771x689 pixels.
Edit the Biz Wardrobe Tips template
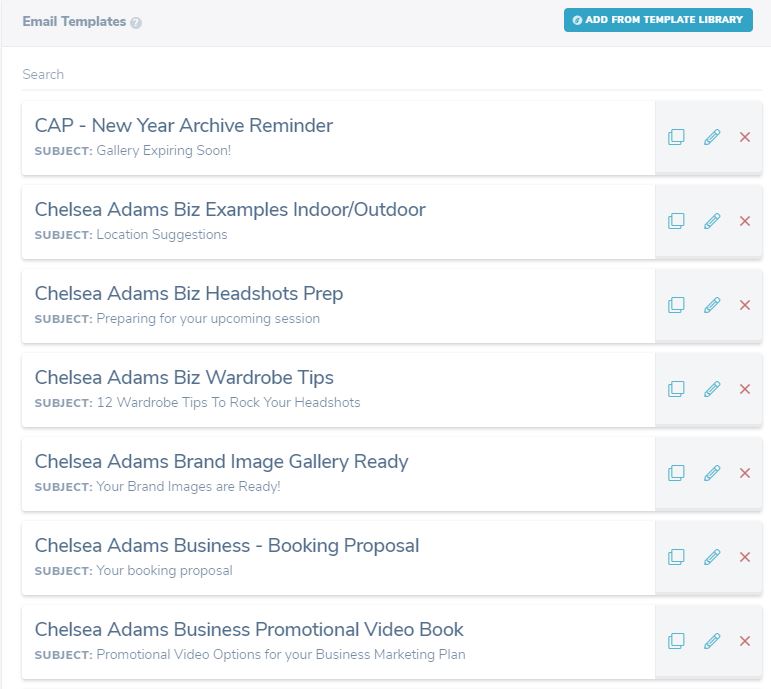(x=712, y=389)
